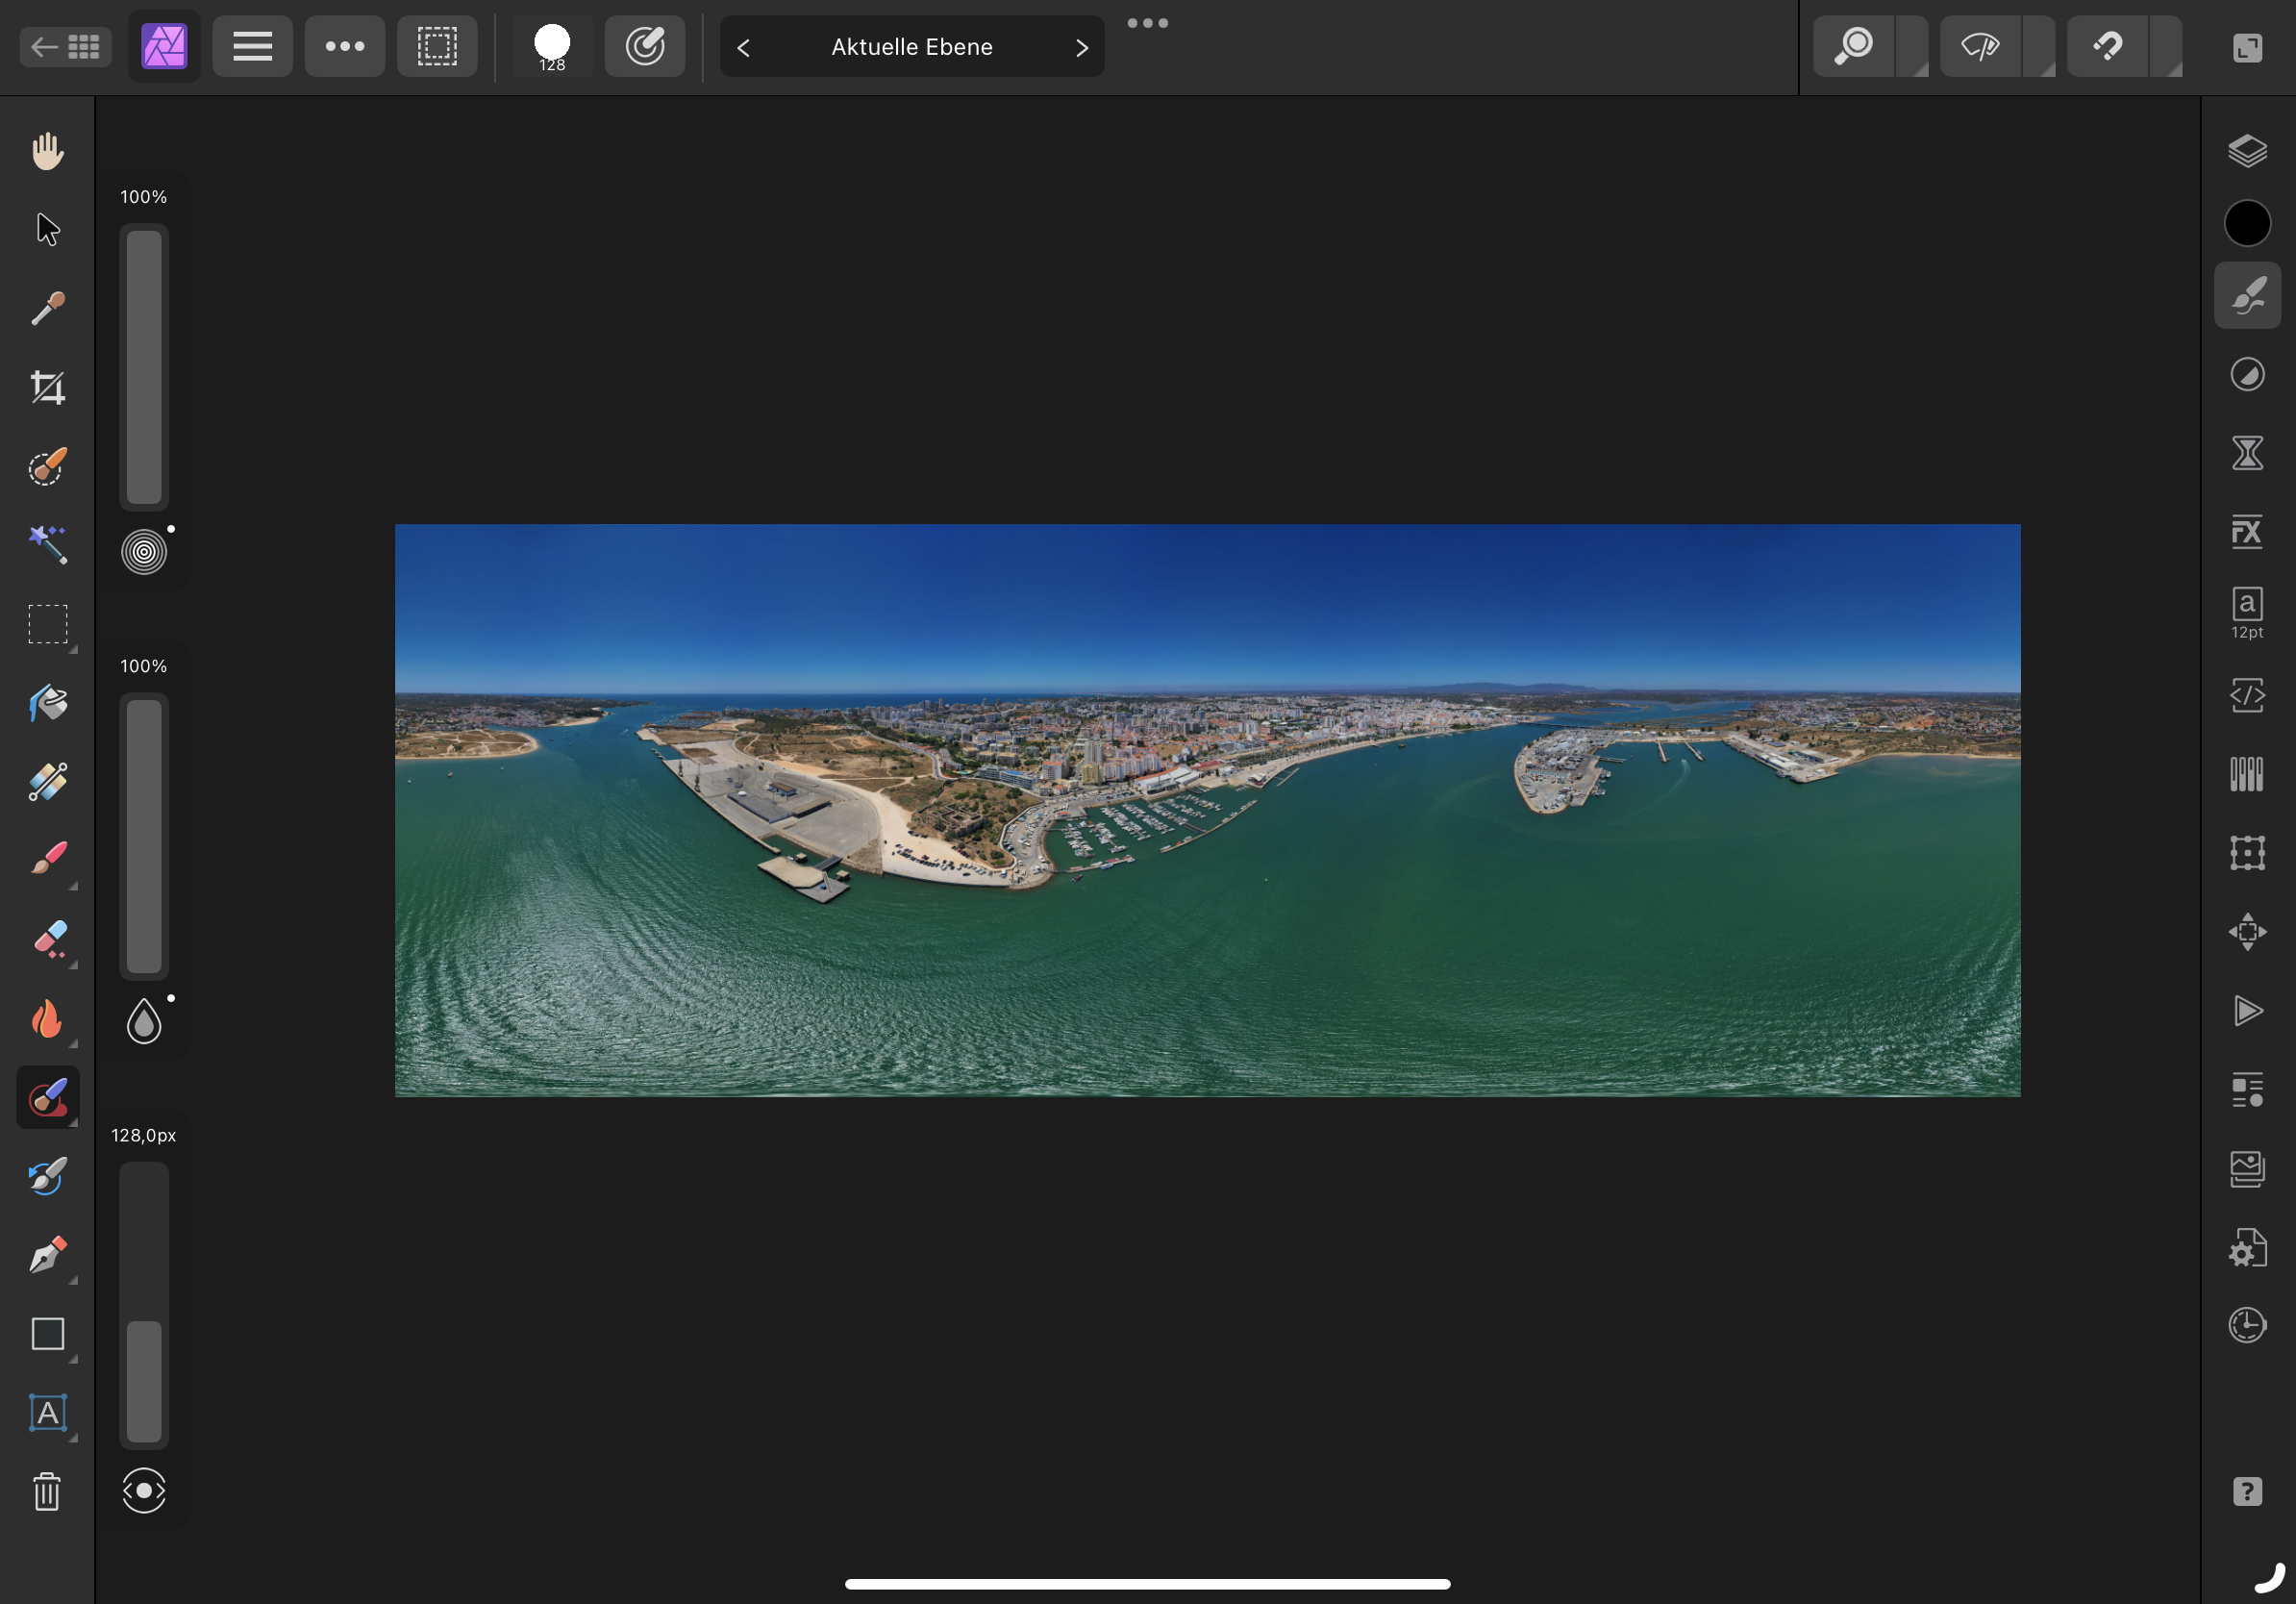
Task: Select the Pen tool
Action: pyautogui.click(x=47, y=1254)
